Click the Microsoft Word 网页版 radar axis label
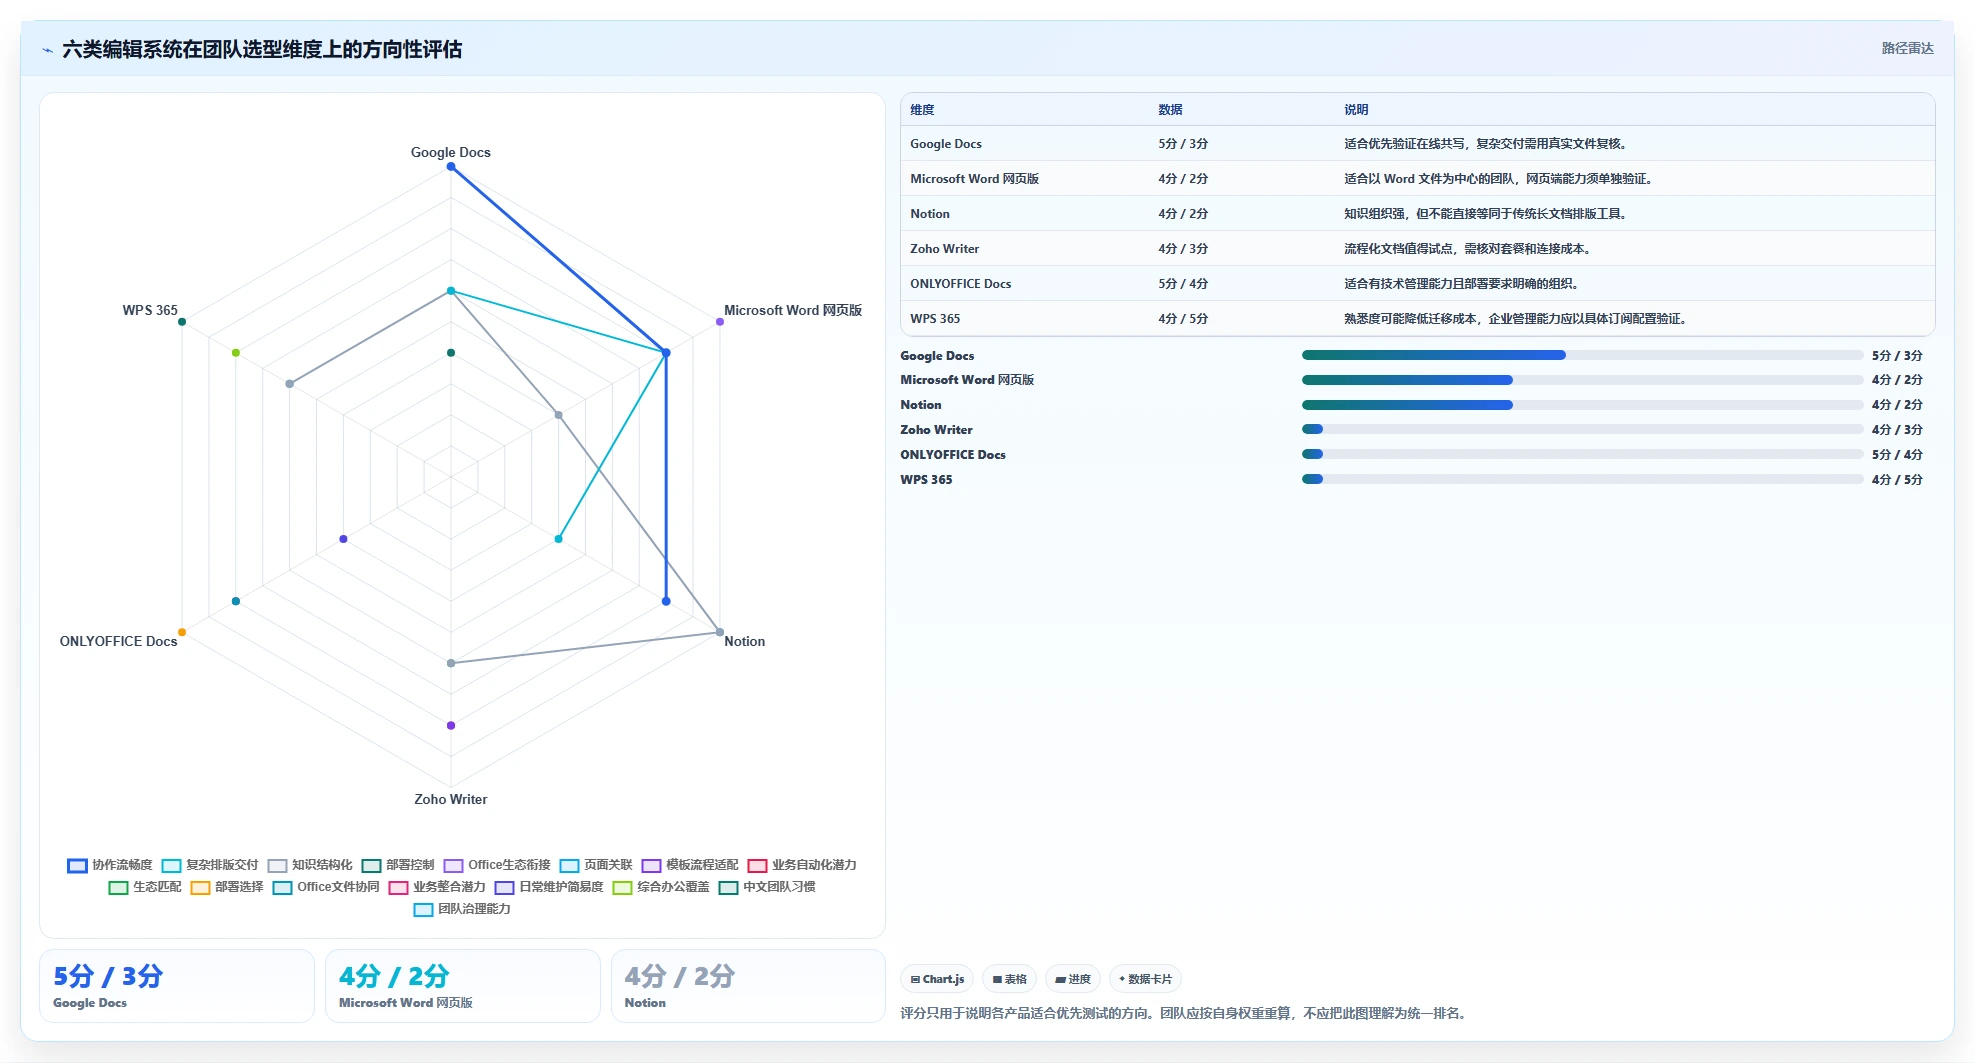This screenshot has width=1975, height=1063. (x=793, y=310)
